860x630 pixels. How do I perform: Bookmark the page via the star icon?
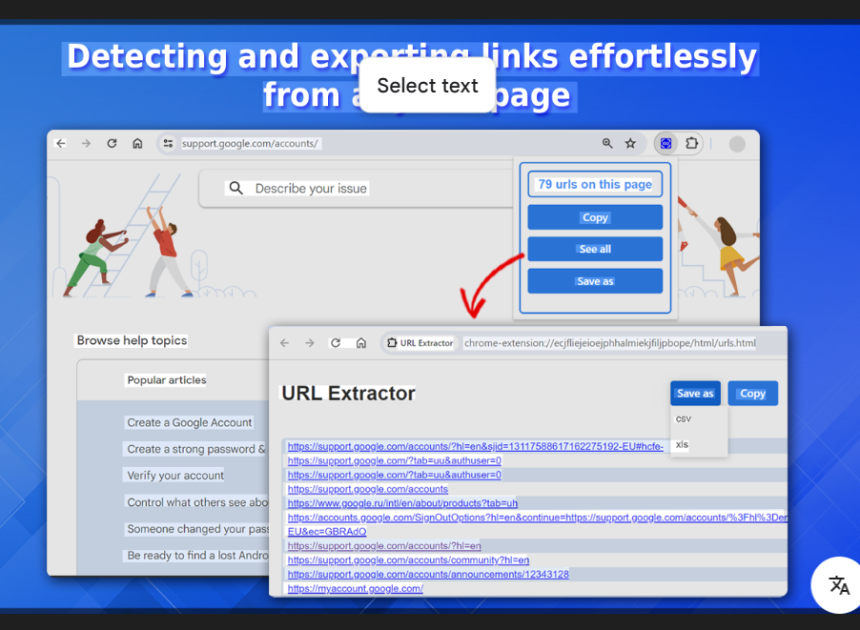pyautogui.click(x=630, y=143)
